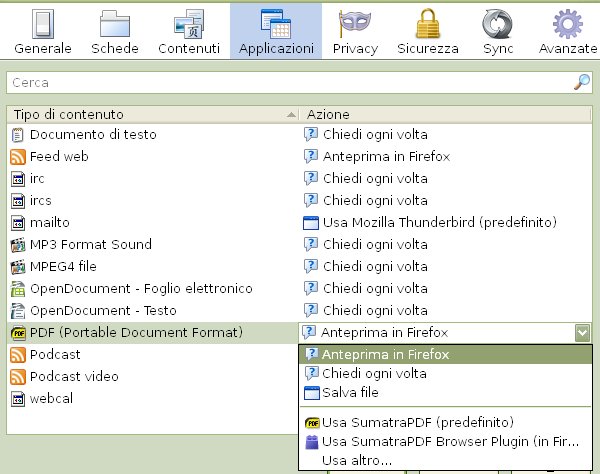The width and height of the screenshot is (600, 474).
Task: Click the MPEG4 file media icon
Action: coord(18,267)
